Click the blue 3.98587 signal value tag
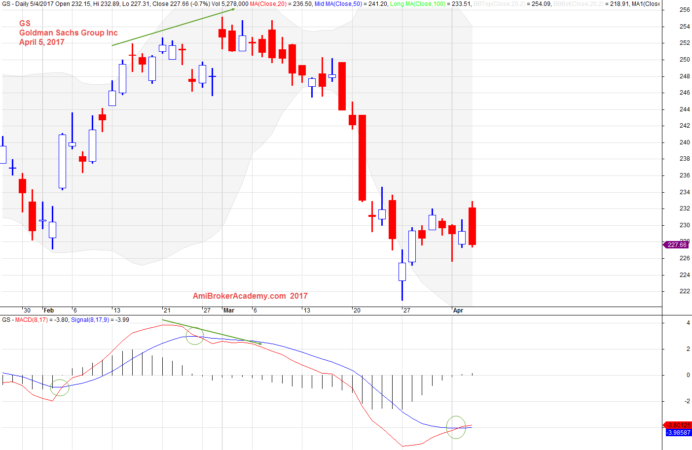Image resolution: width=692 pixels, height=450 pixels. (678, 432)
